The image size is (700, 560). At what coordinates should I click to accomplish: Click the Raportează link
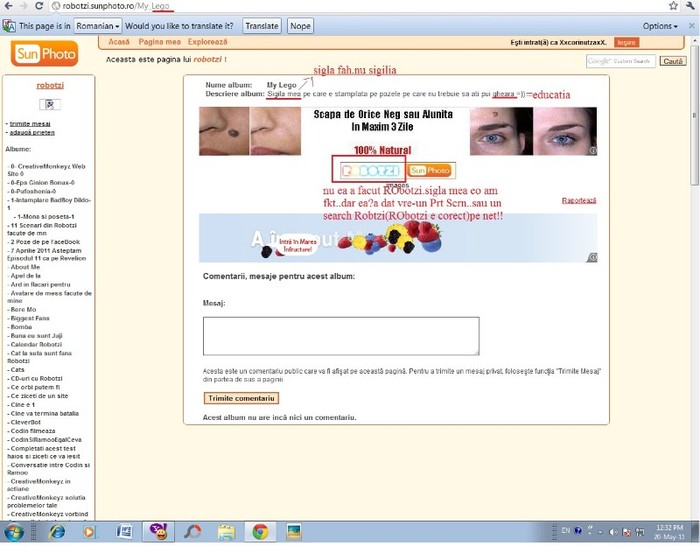579,200
